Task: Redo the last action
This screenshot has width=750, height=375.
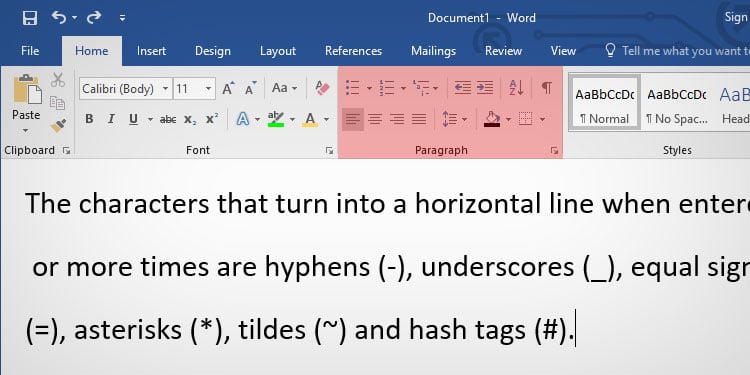Action: (94, 18)
